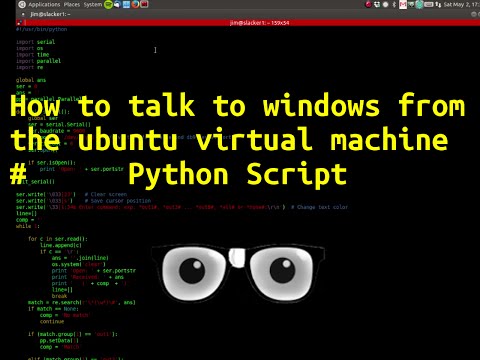Click the 'import serial' line
This screenshot has height=360, width=480.
tap(36, 42)
